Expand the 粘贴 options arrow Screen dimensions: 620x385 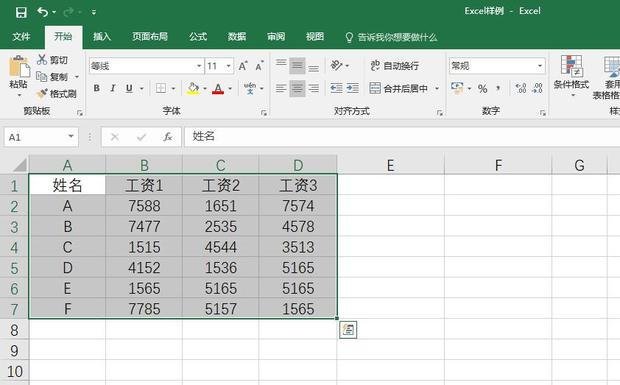pos(19,95)
